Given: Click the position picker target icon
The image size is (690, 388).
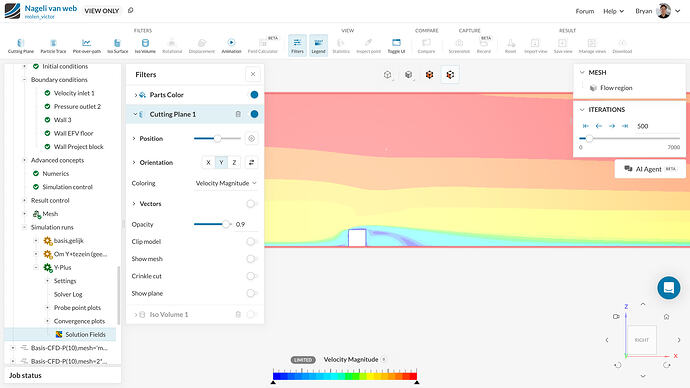Looking at the screenshot, I should pos(251,139).
